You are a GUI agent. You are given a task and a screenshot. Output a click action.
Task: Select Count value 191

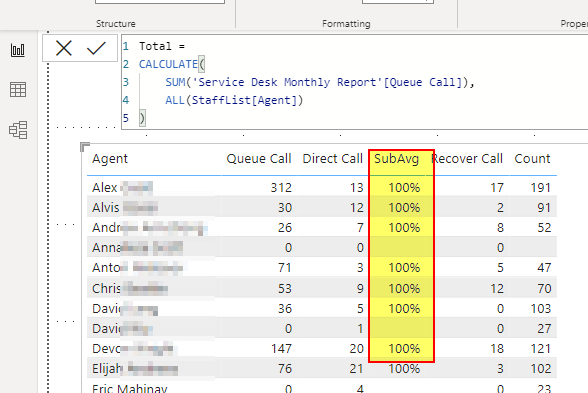[540, 188]
